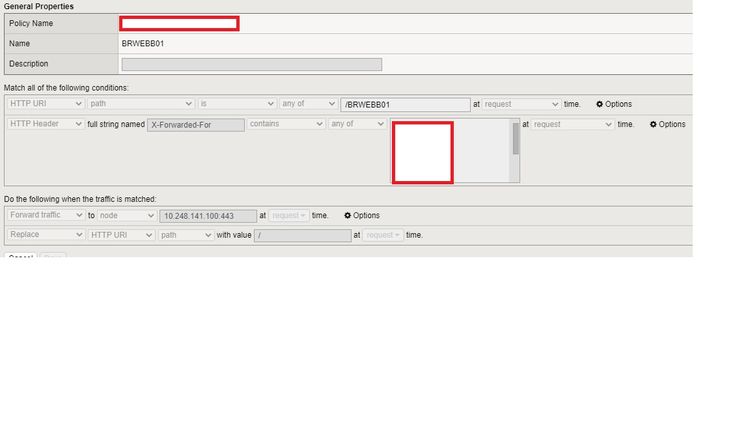Open Options gear for the HTTP URI condition

(614, 104)
